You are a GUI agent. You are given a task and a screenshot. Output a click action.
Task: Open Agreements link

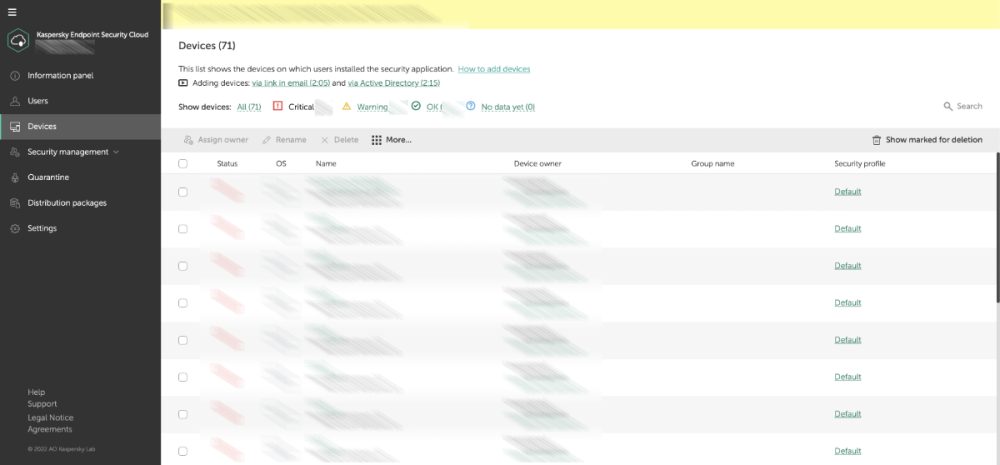[50, 429]
